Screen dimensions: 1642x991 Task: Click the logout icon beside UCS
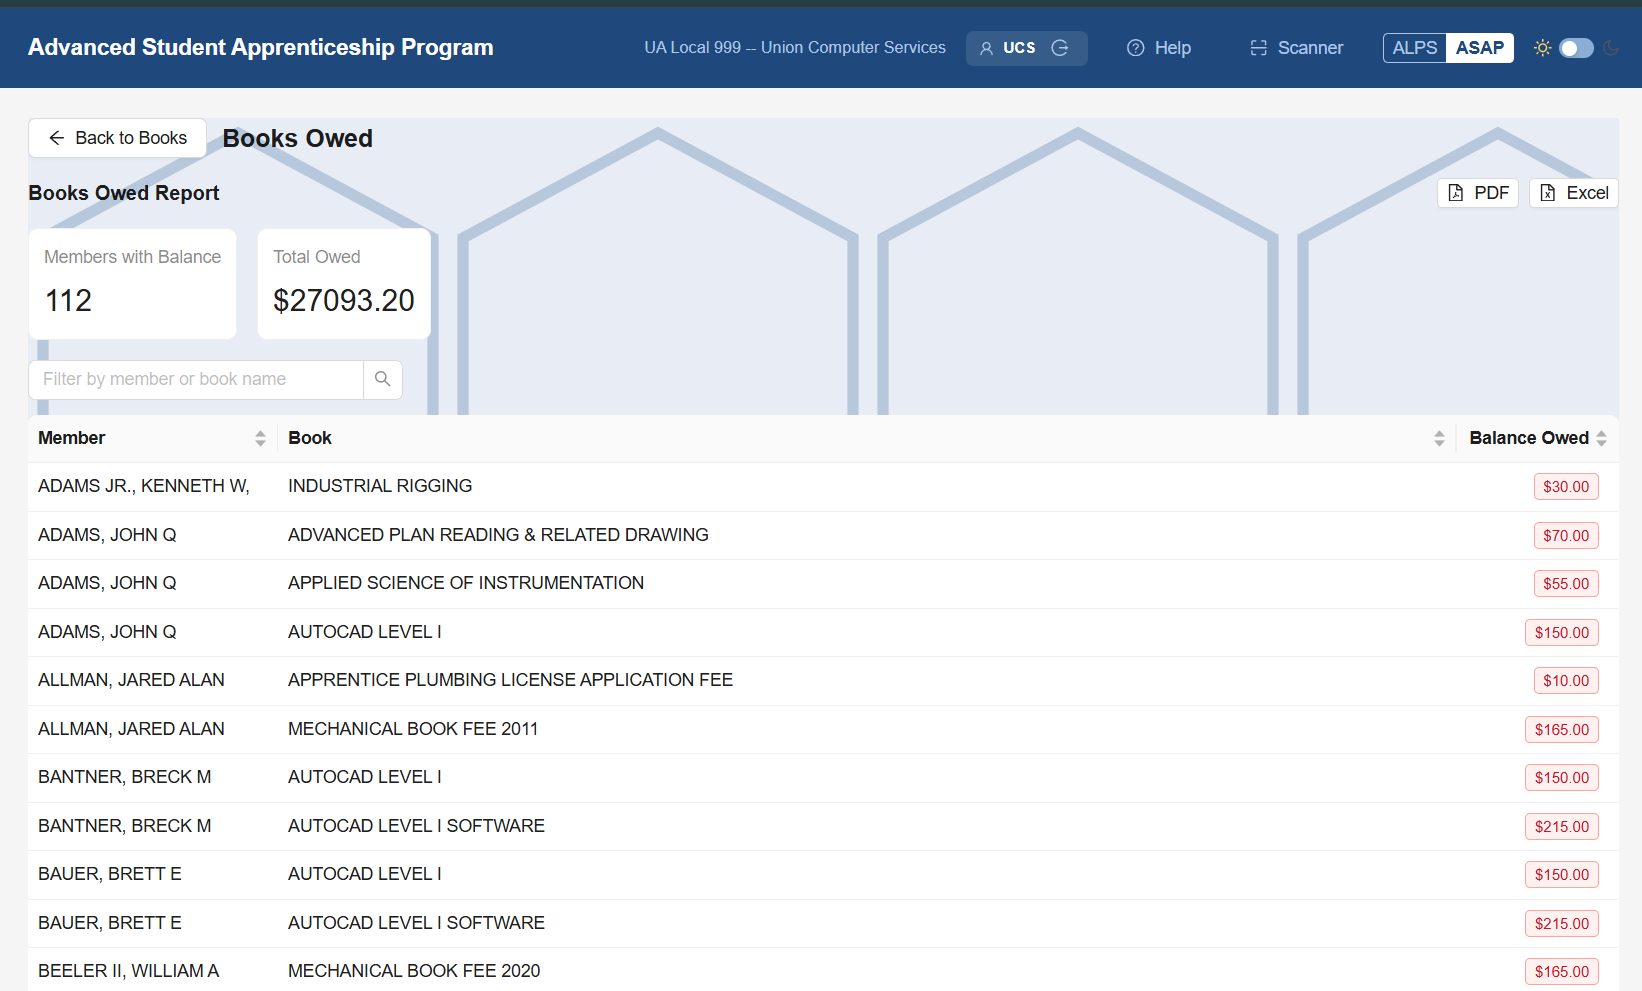(1060, 48)
